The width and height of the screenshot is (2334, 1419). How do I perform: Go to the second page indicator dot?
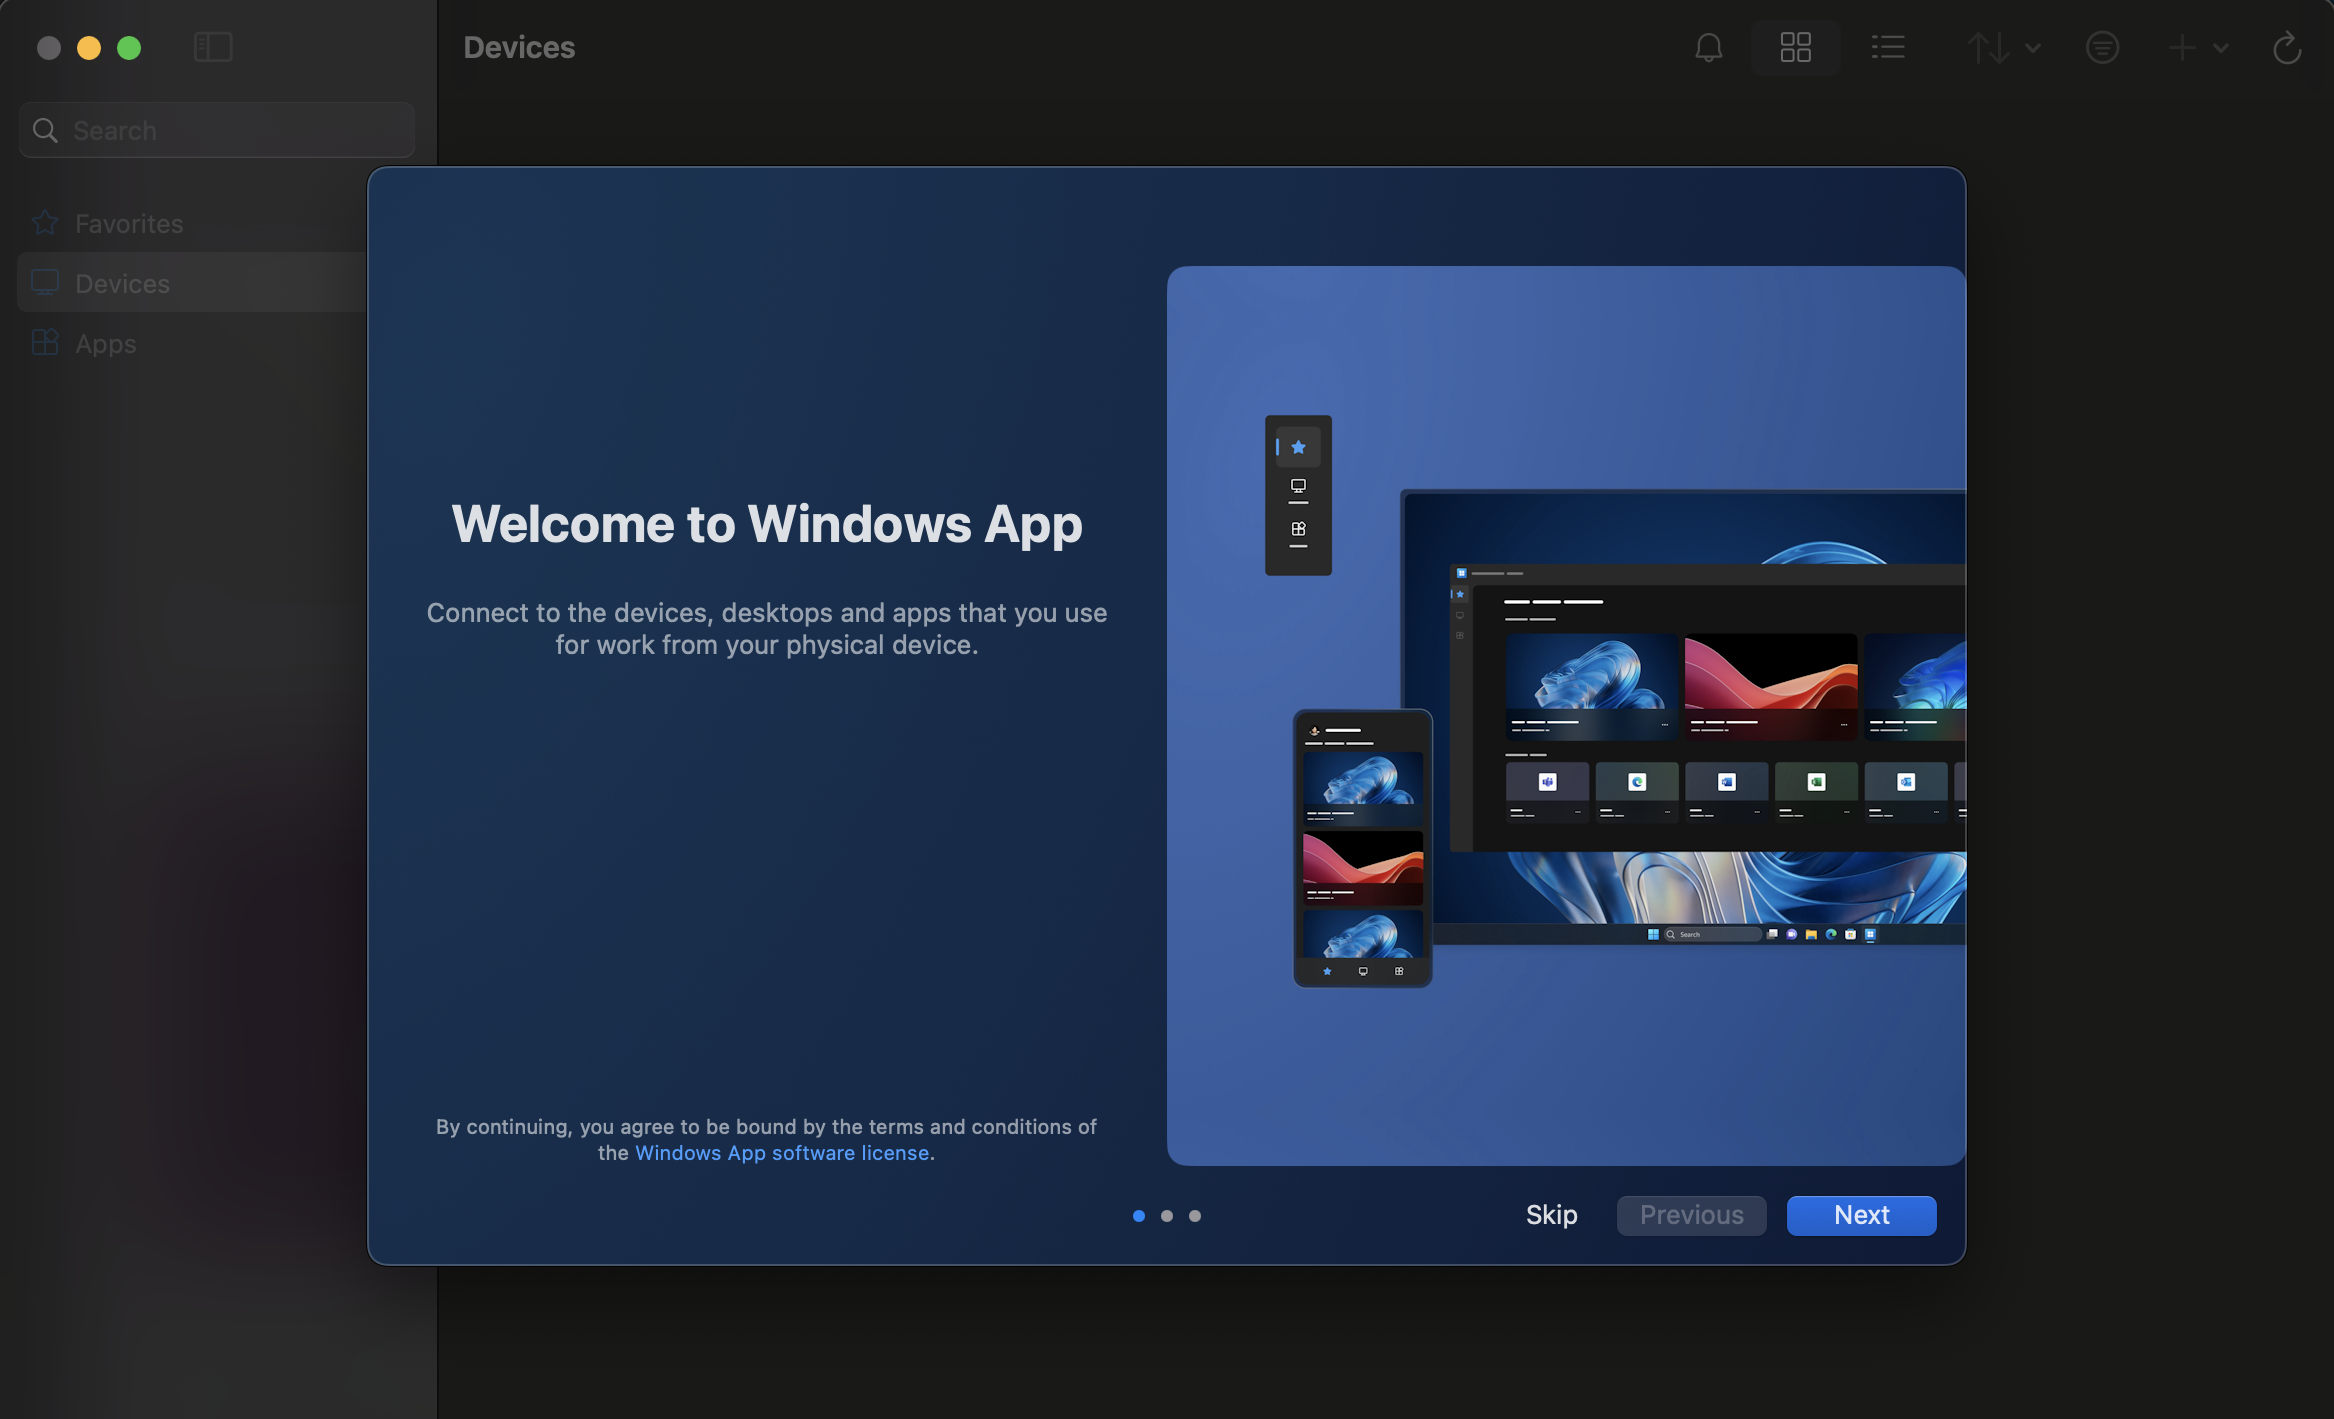[1166, 1216]
